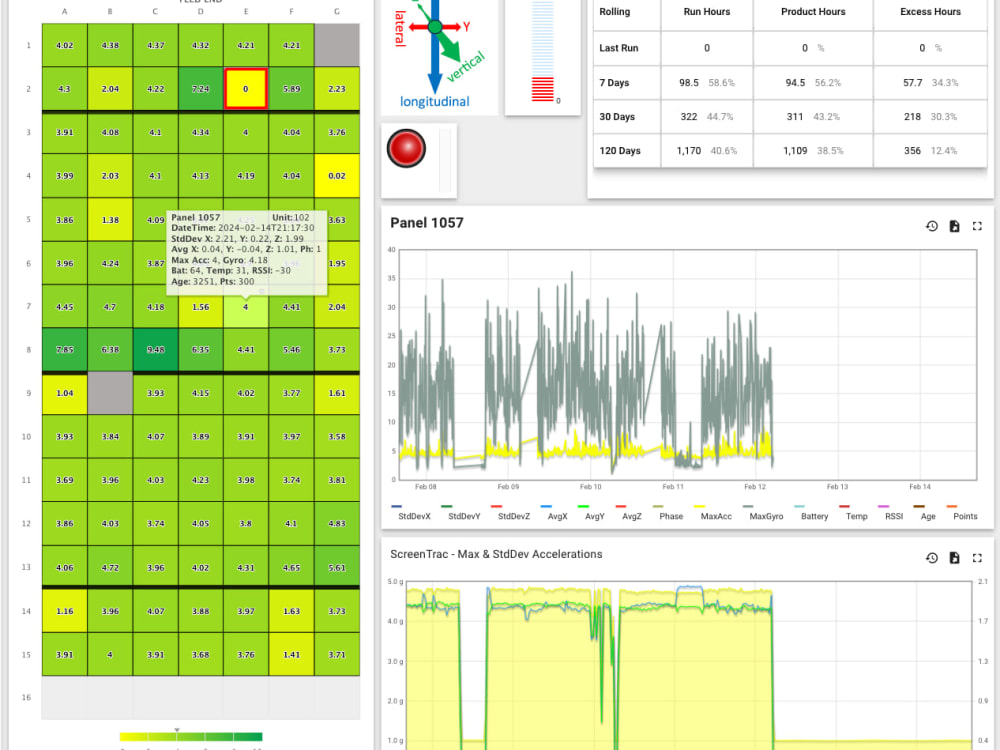Export ScreenTrac accelerations chart file
Viewport: 1000px width, 750px height.
pos(955,557)
